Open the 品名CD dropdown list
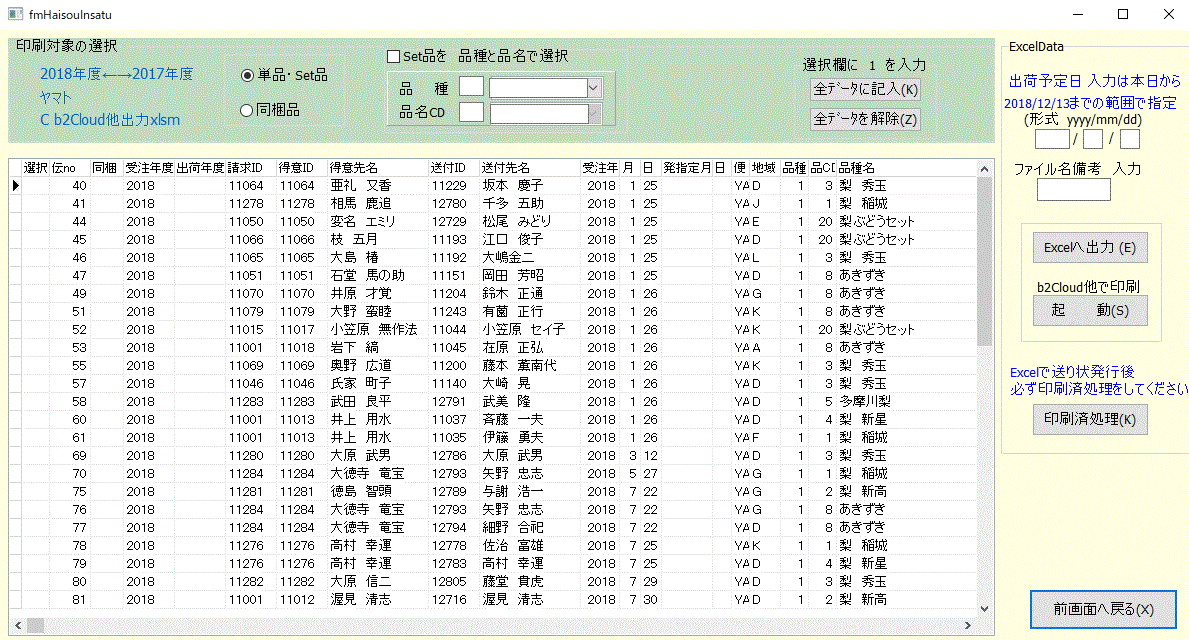The image size is (1189, 640). coord(595,114)
